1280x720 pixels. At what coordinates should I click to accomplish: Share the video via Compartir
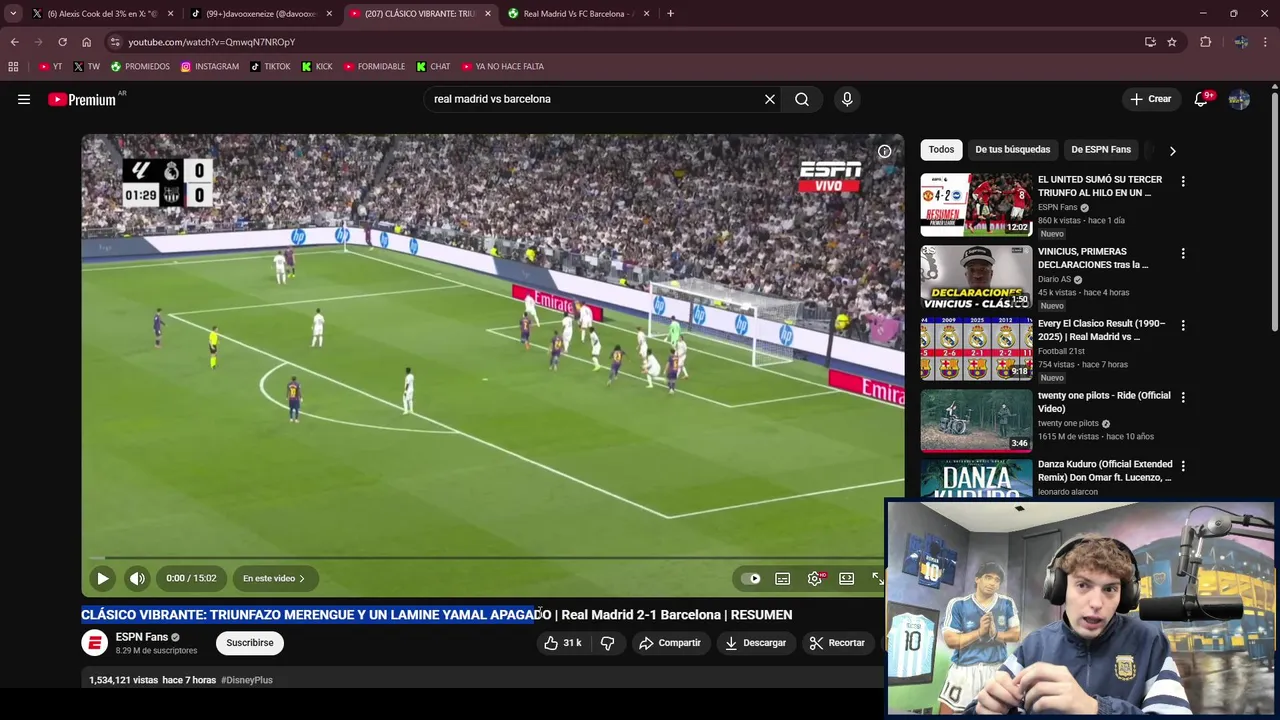click(x=670, y=643)
